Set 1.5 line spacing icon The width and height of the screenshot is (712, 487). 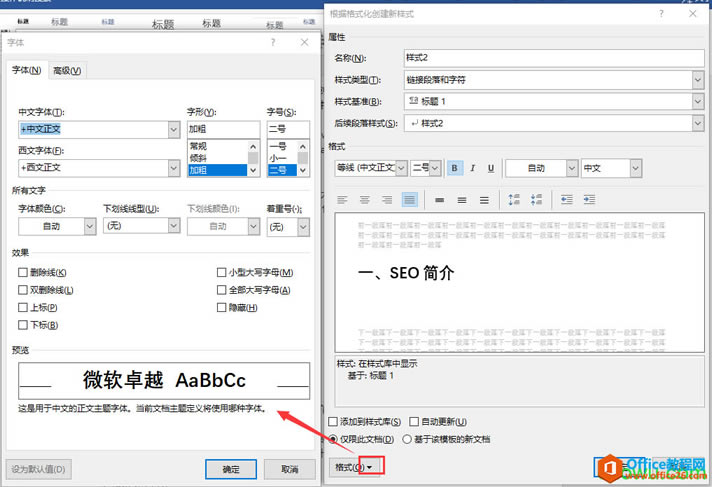462,200
